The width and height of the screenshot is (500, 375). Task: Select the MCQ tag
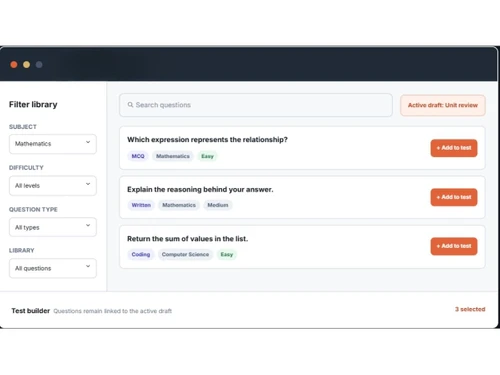point(138,156)
